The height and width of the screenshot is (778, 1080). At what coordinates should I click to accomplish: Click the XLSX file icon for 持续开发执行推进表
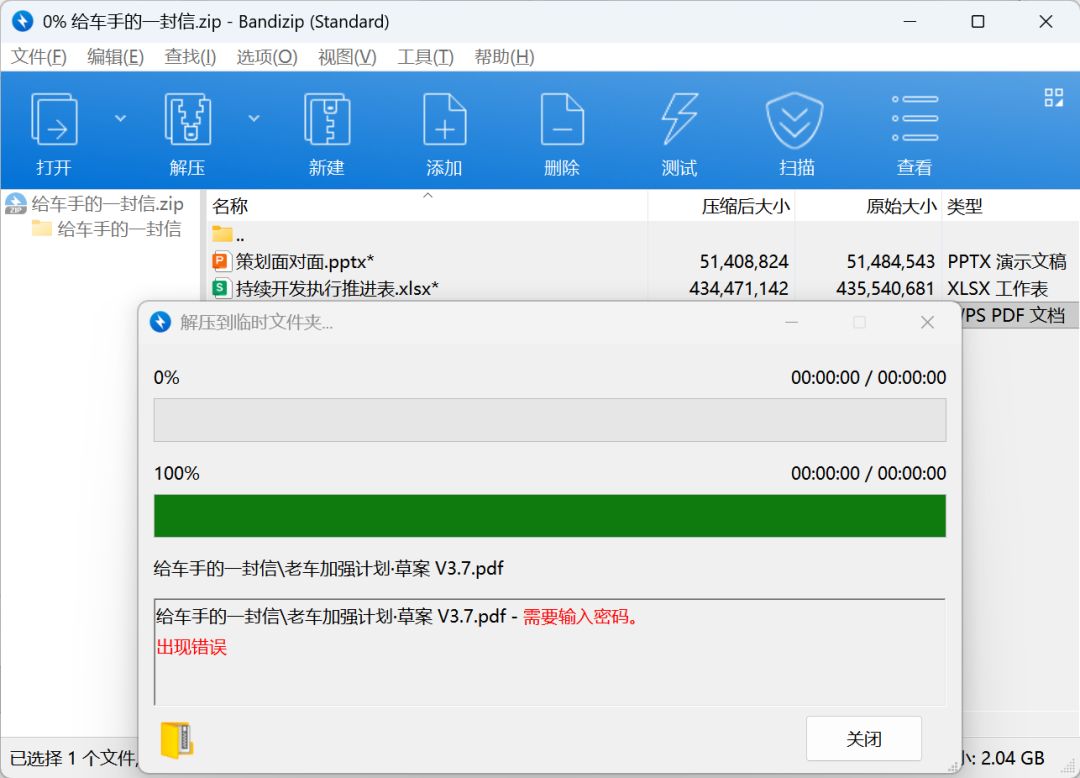(220, 288)
